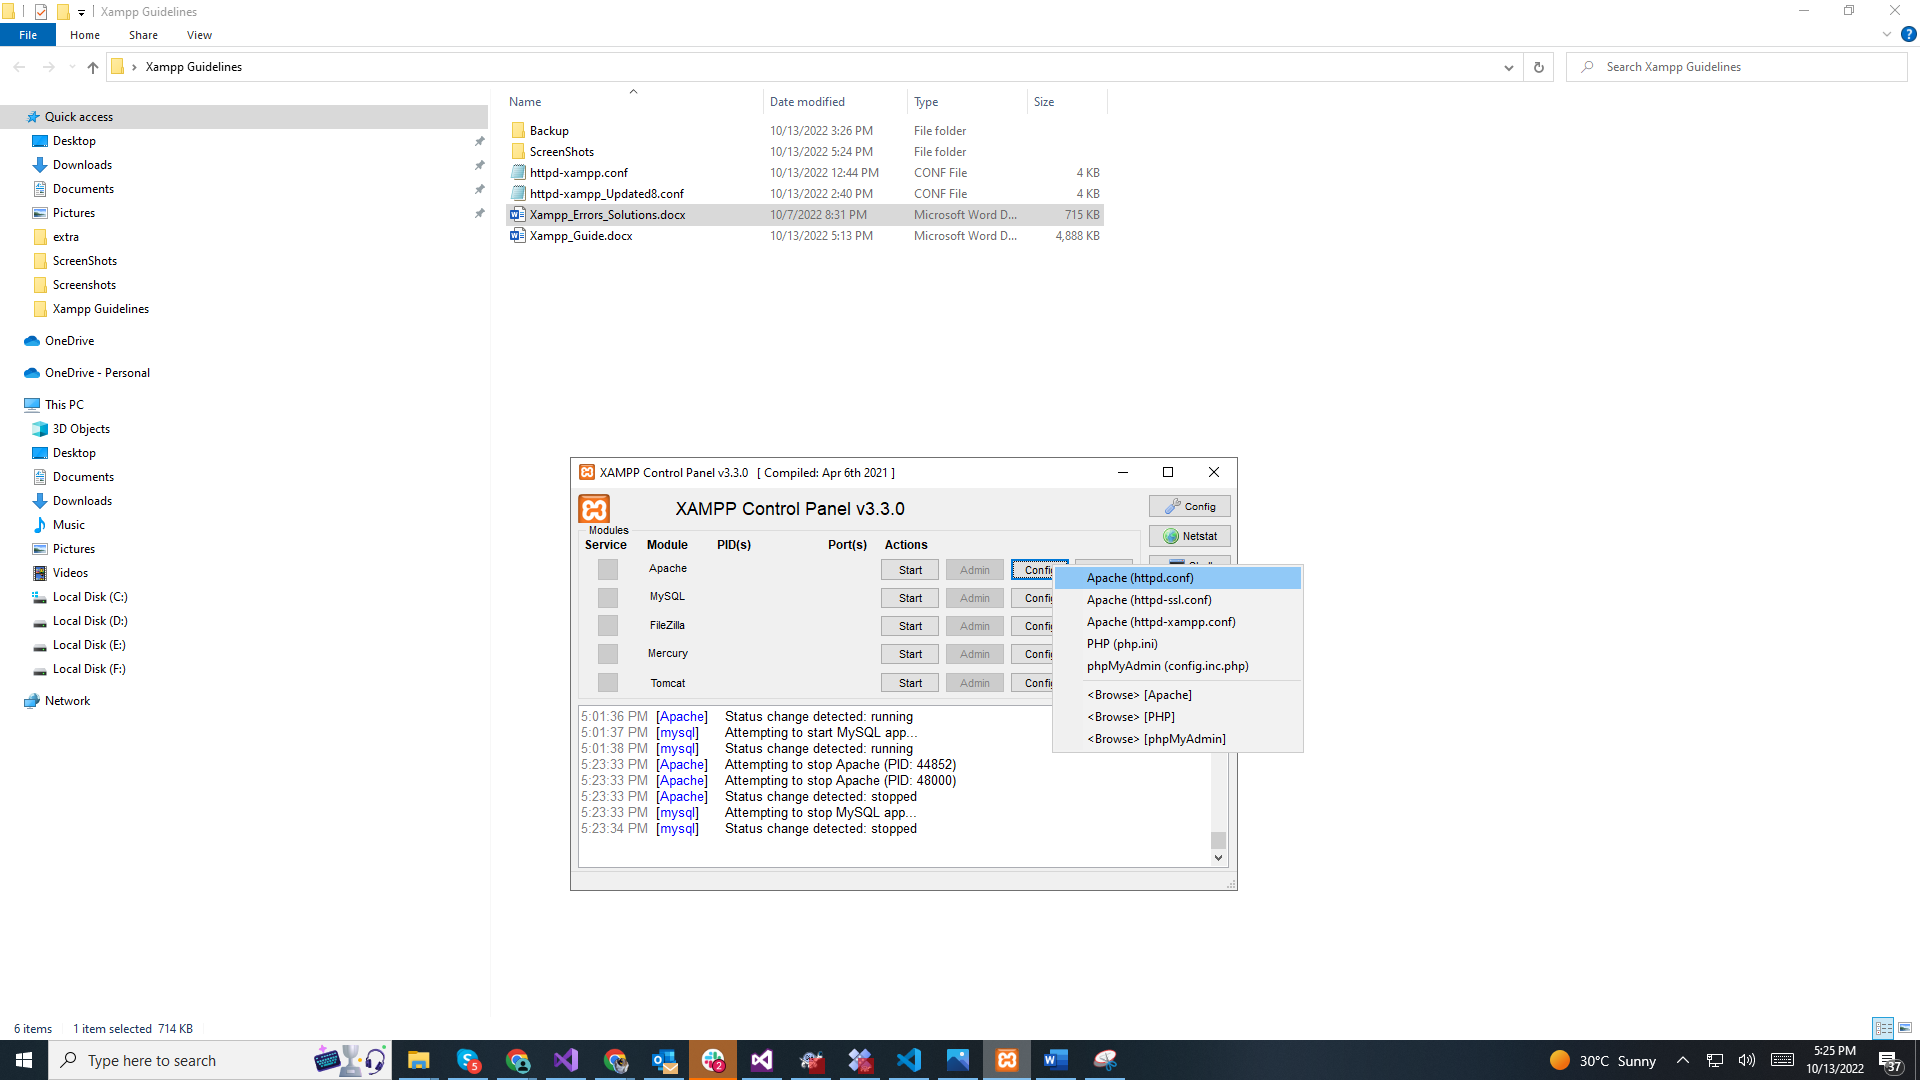Open address bar history dropdown

click(1508, 67)
